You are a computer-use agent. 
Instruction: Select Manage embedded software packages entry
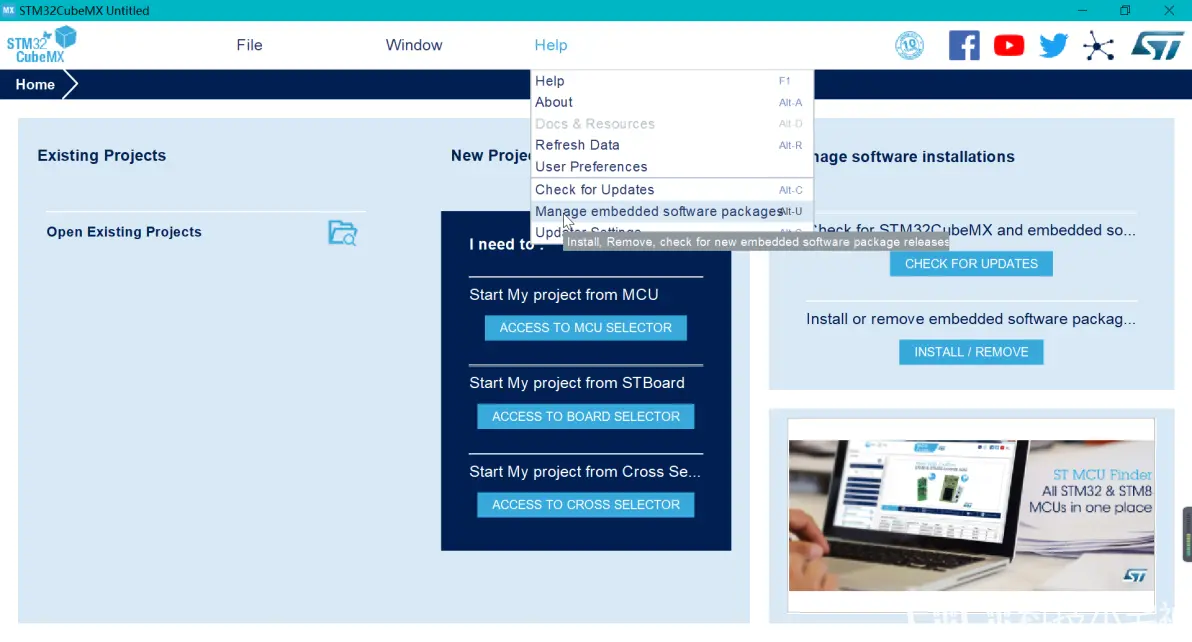tap(671, 211)
